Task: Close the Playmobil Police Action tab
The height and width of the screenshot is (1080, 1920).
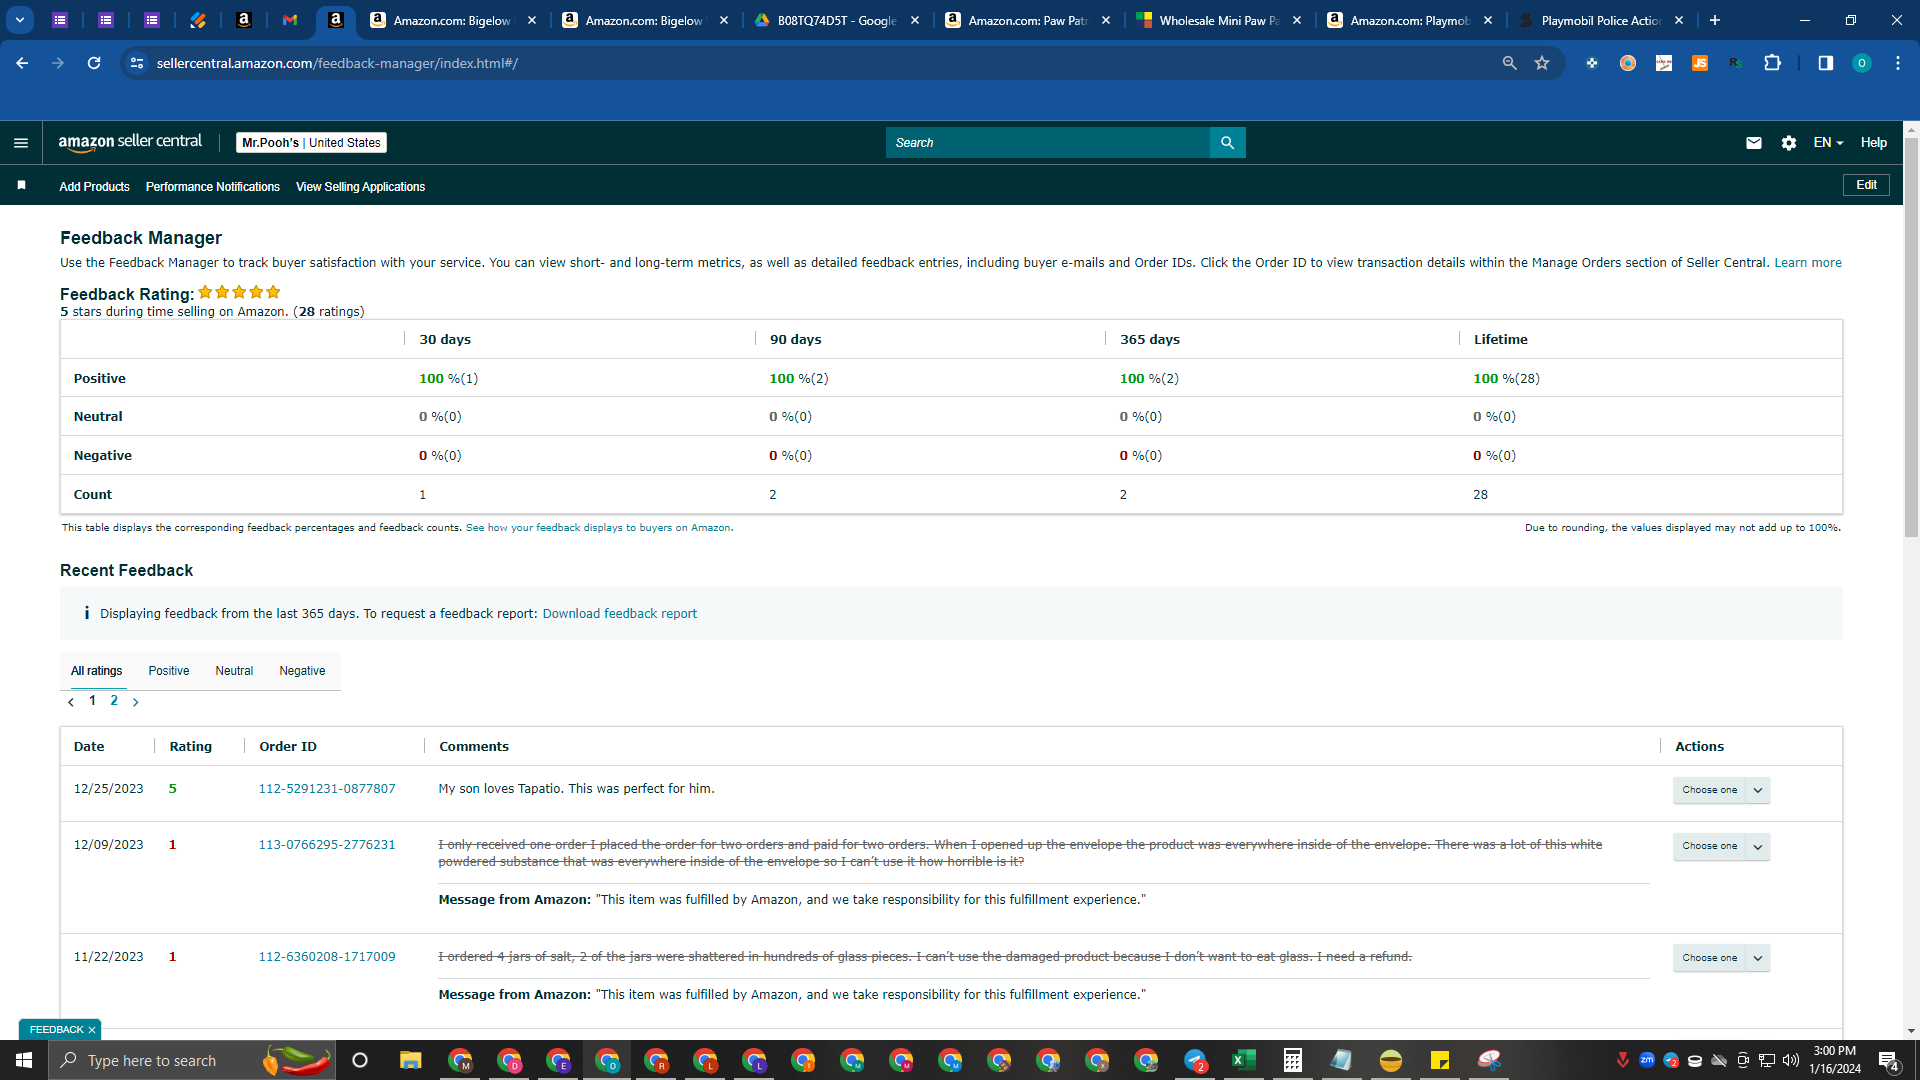Action: point(1679,20)
